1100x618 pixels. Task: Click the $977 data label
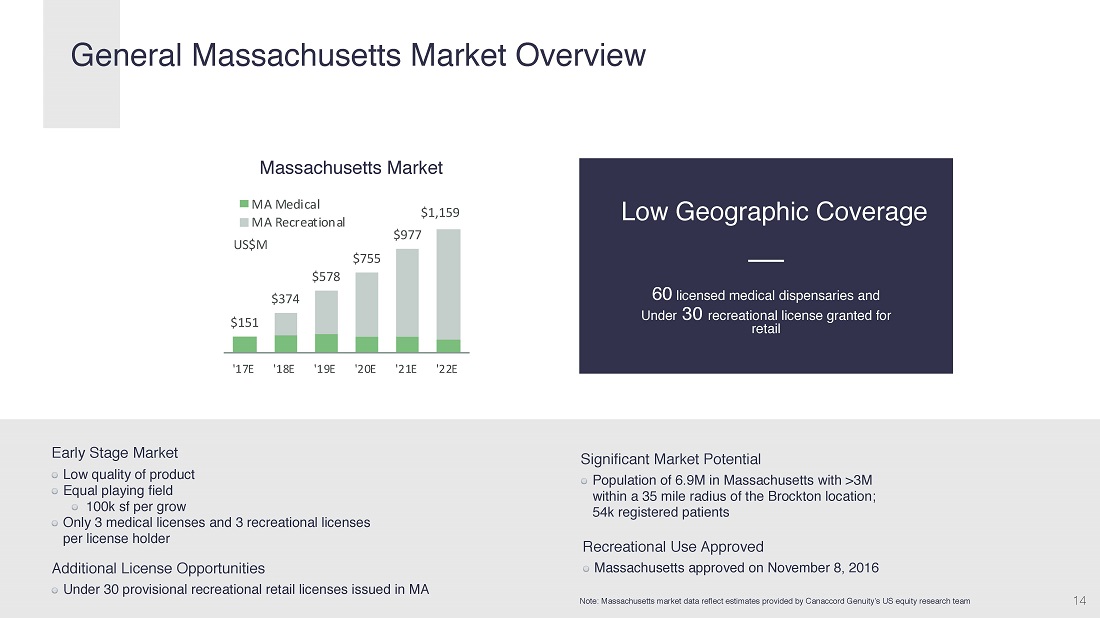pyautogui.click(x=408, y=234)
